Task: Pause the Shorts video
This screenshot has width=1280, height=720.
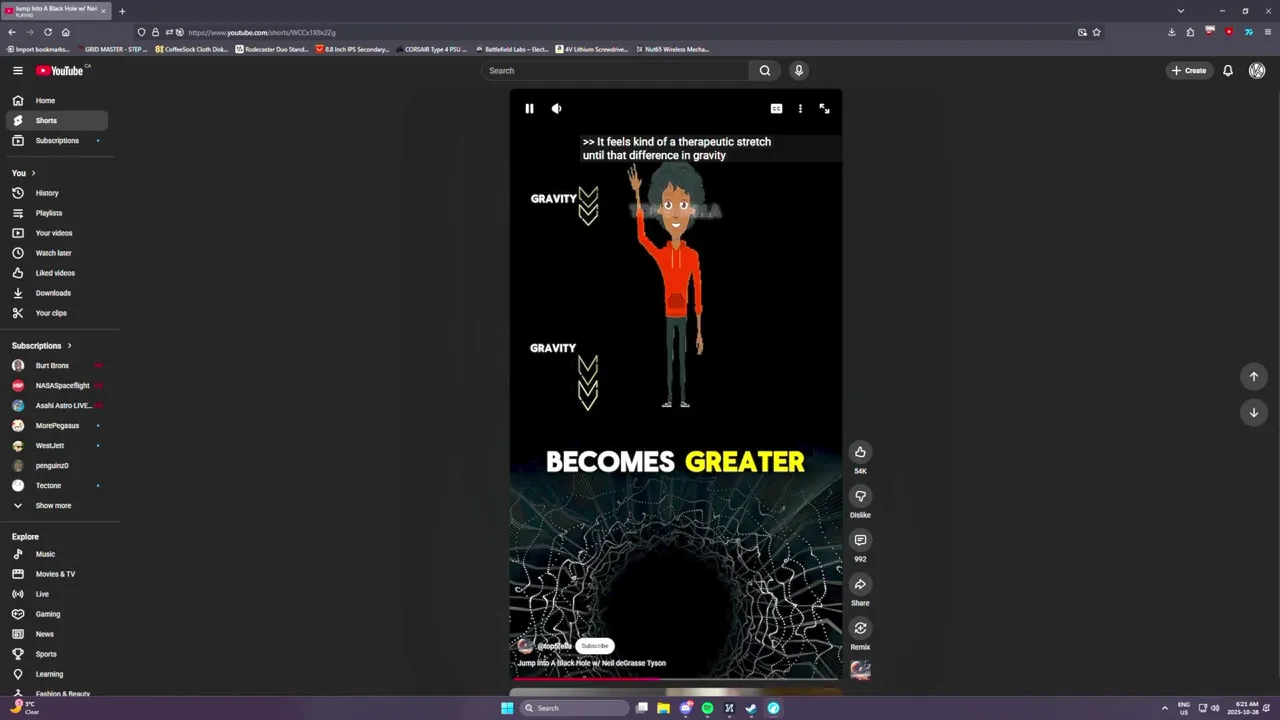Action: (529, 108)
